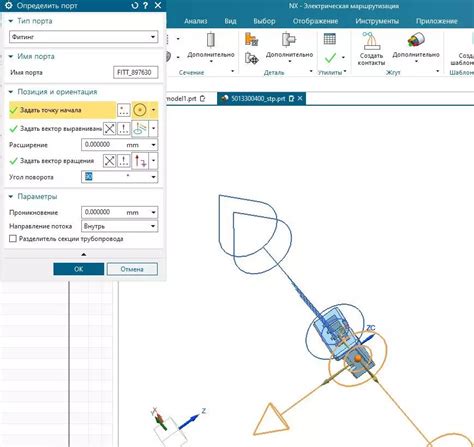Open the Инструменты ribbon tab

pos(377,21)
